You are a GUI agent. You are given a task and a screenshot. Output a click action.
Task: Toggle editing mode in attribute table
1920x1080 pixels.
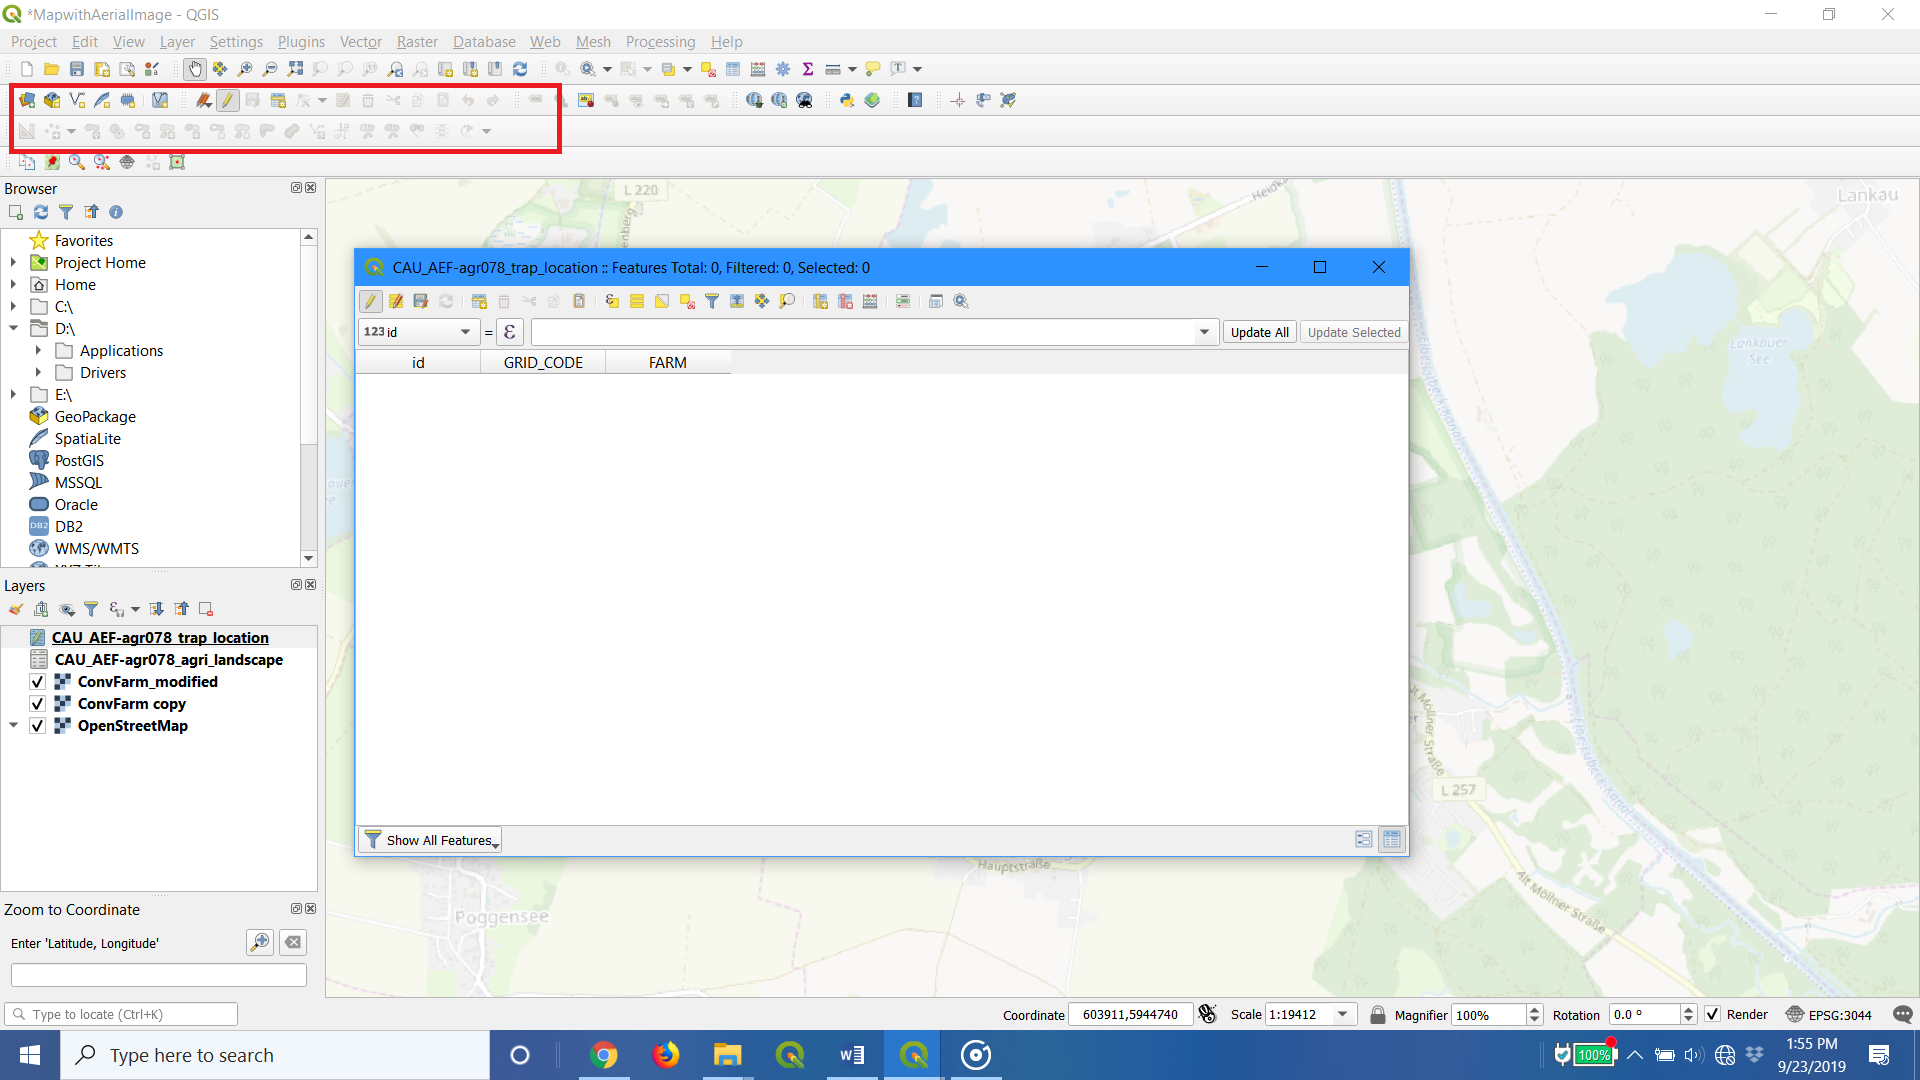pos(371,301)
